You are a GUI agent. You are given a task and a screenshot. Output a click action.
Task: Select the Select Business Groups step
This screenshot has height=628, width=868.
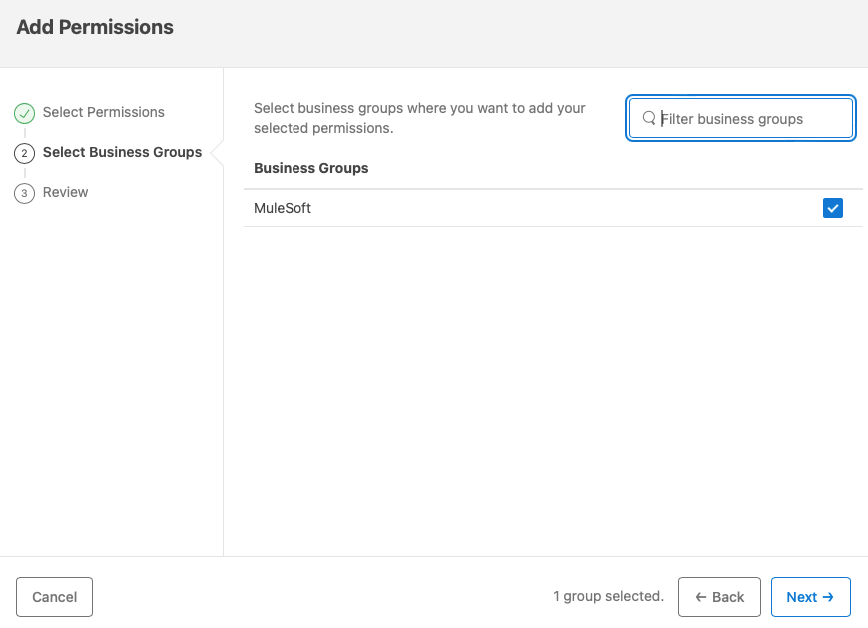pyautogui.click(x=122, y=152)
